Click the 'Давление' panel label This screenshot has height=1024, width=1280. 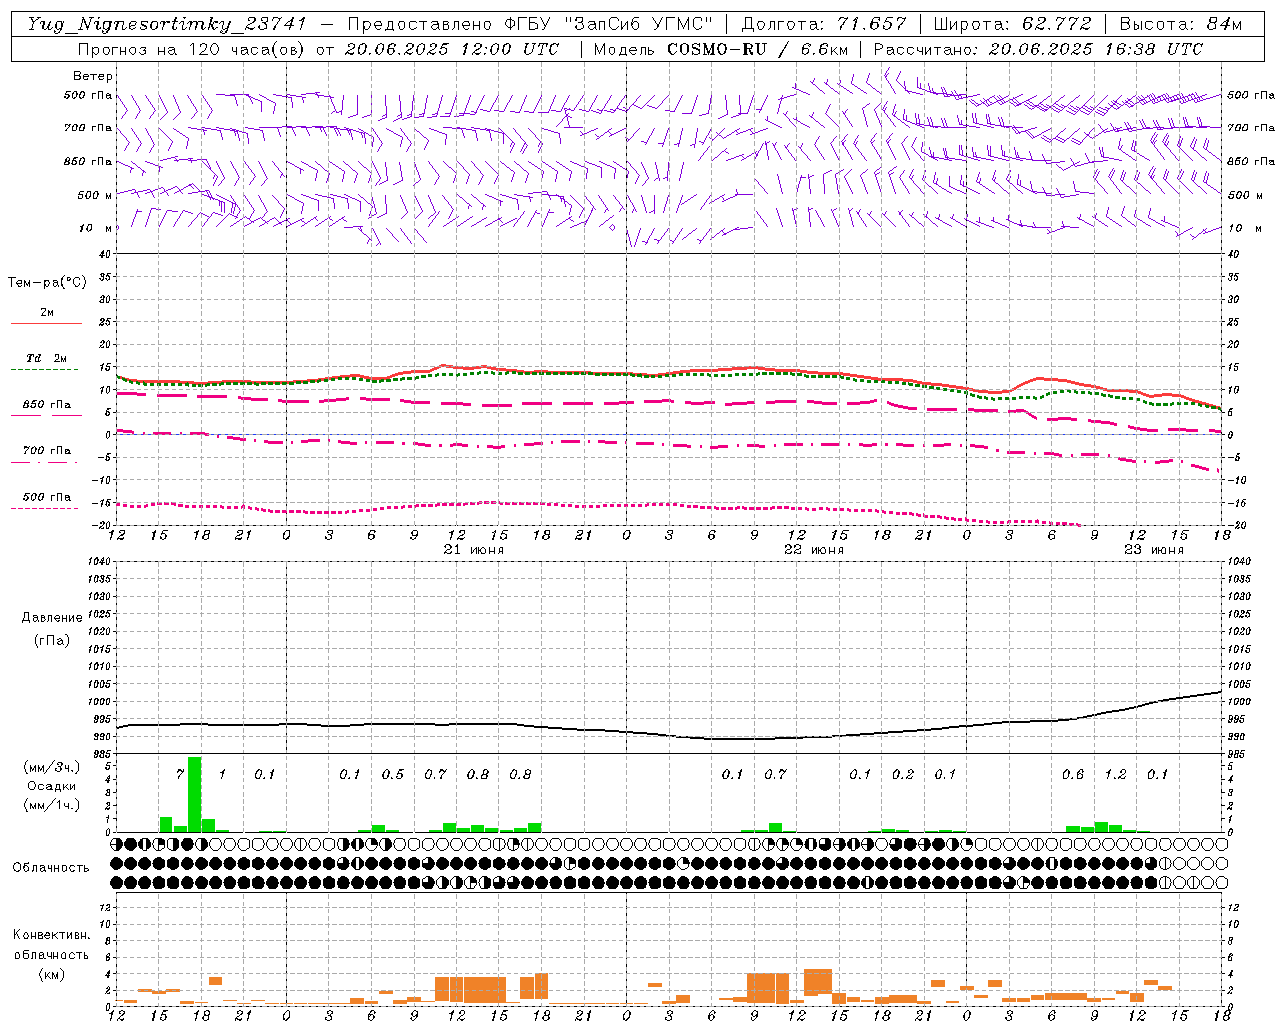click(x=52, y=618)
